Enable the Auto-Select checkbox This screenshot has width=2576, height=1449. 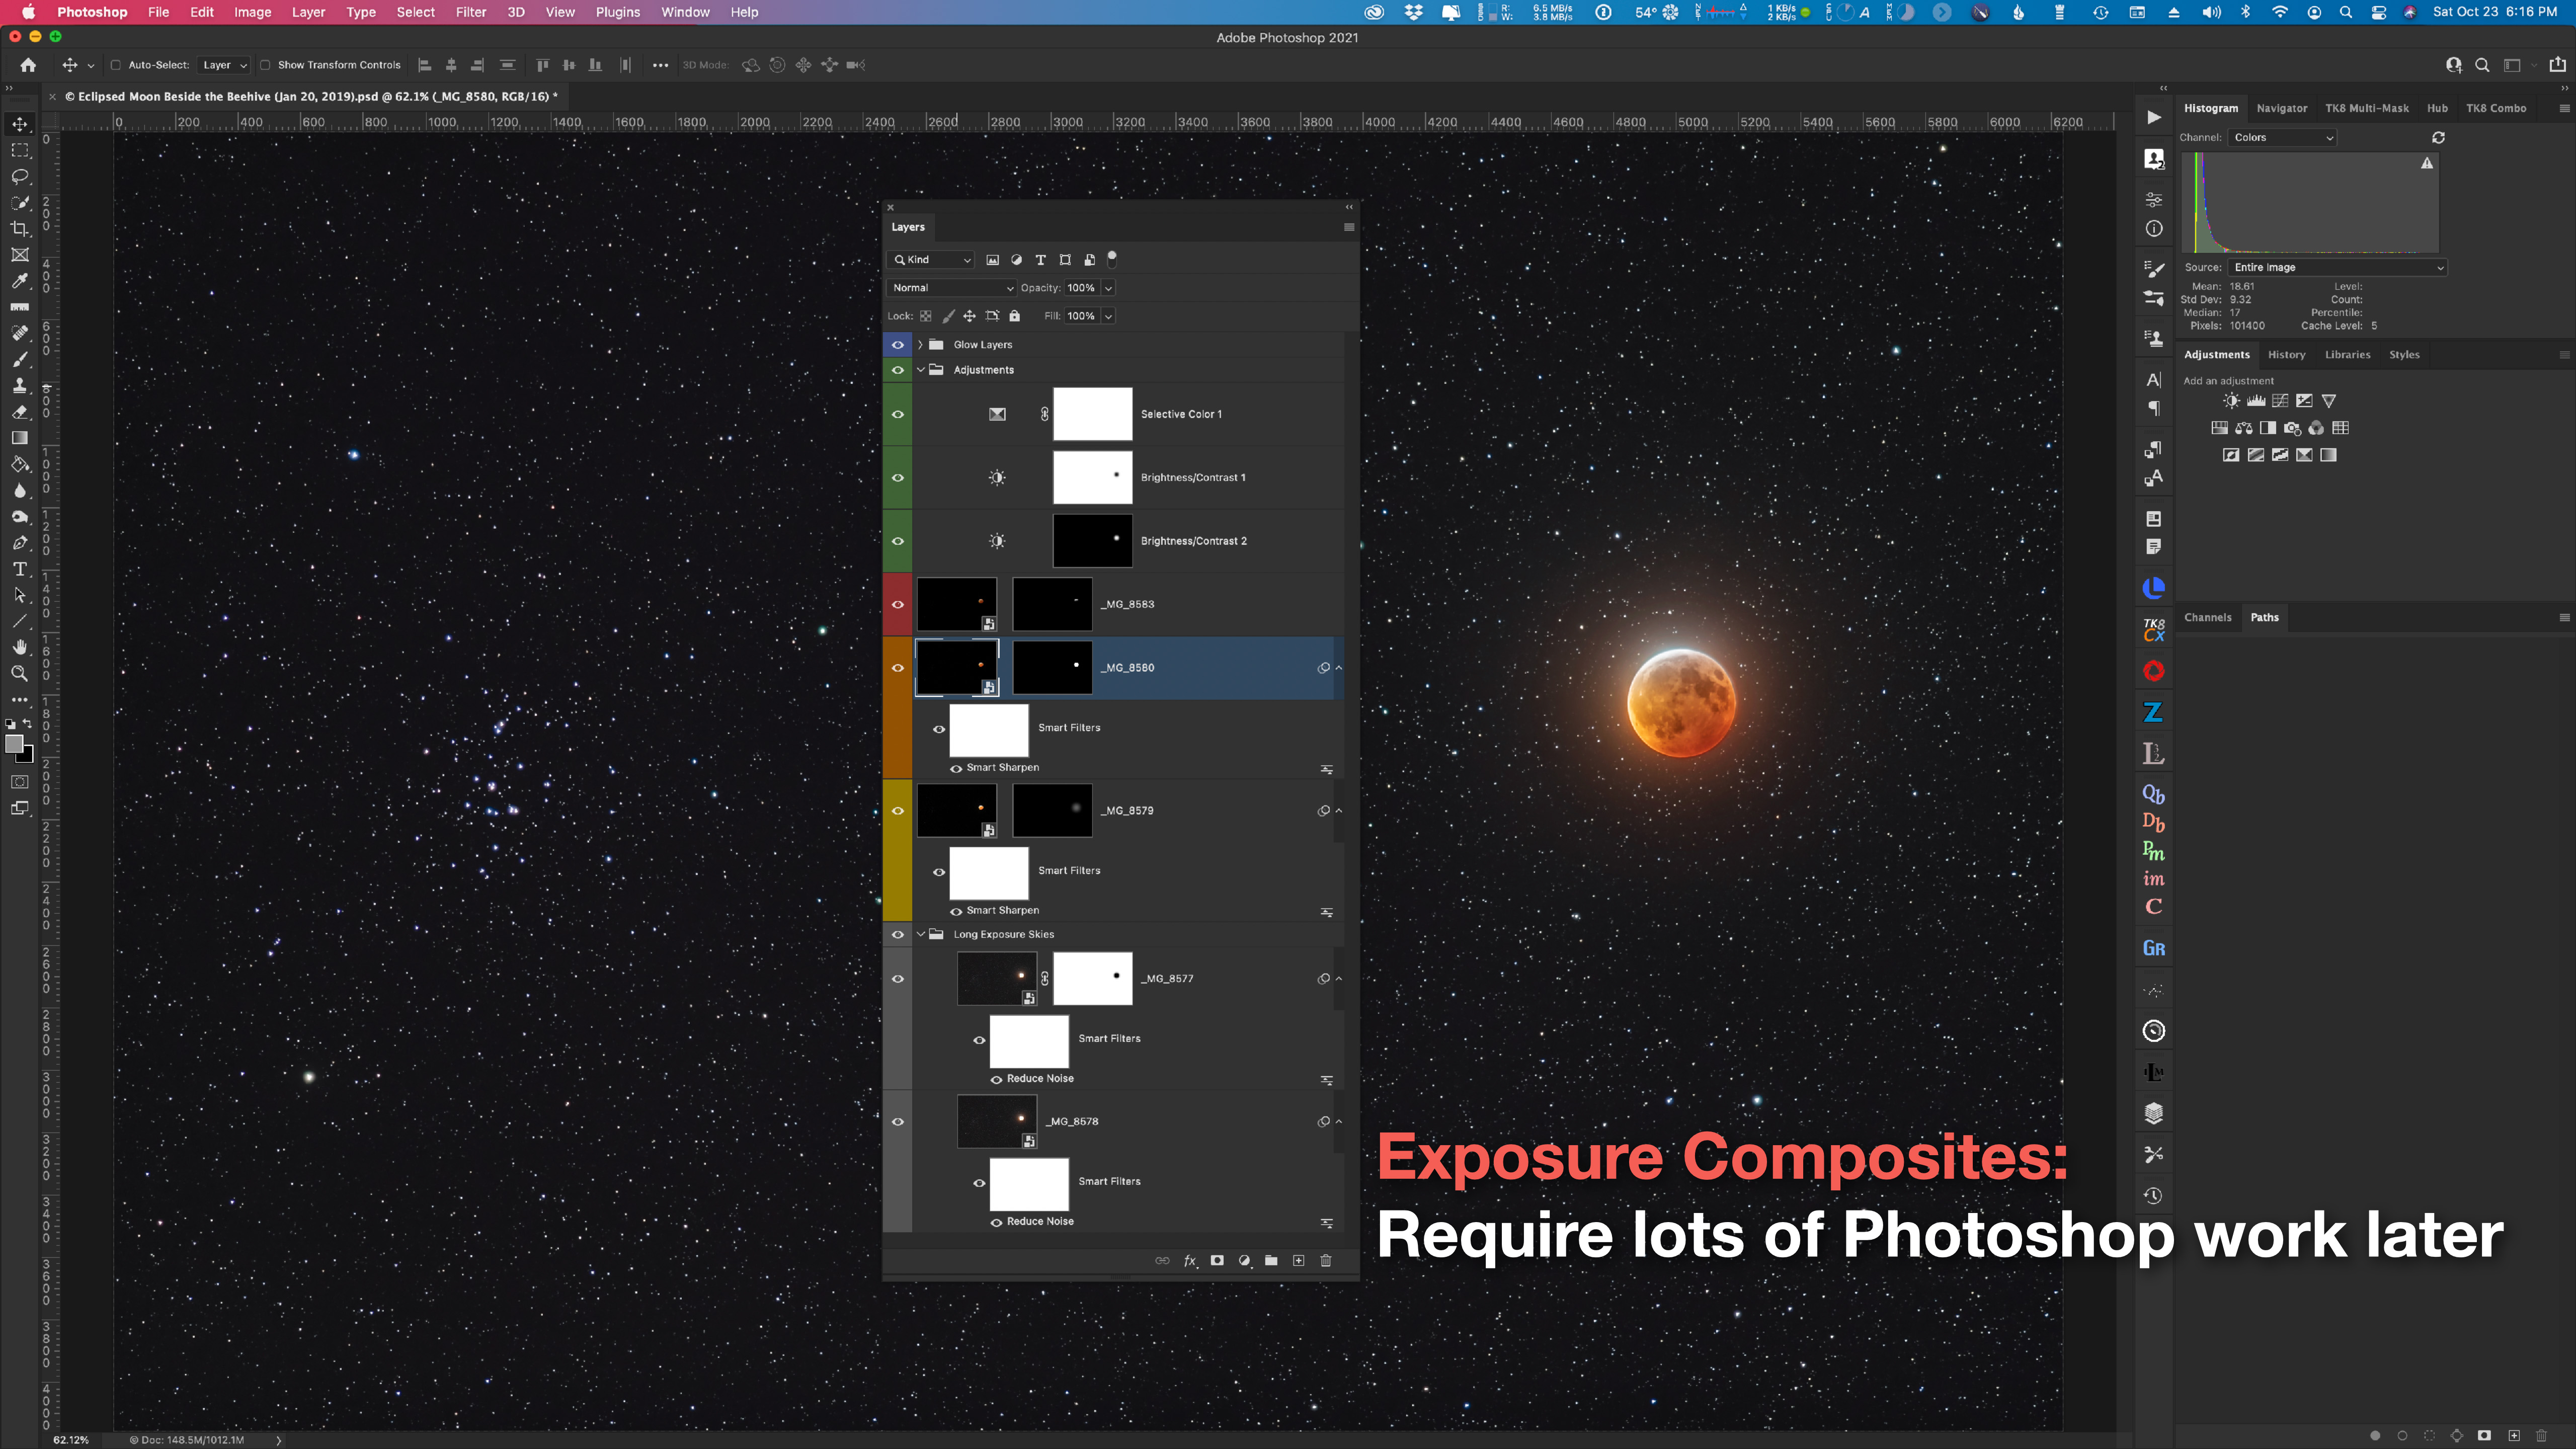(116, 65)
